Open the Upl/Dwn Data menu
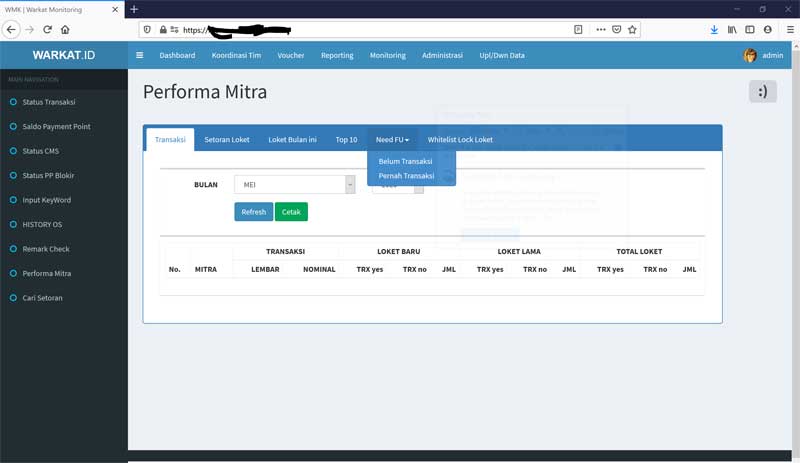This screenshot has height=463, width=800. [x=502, y=55]
